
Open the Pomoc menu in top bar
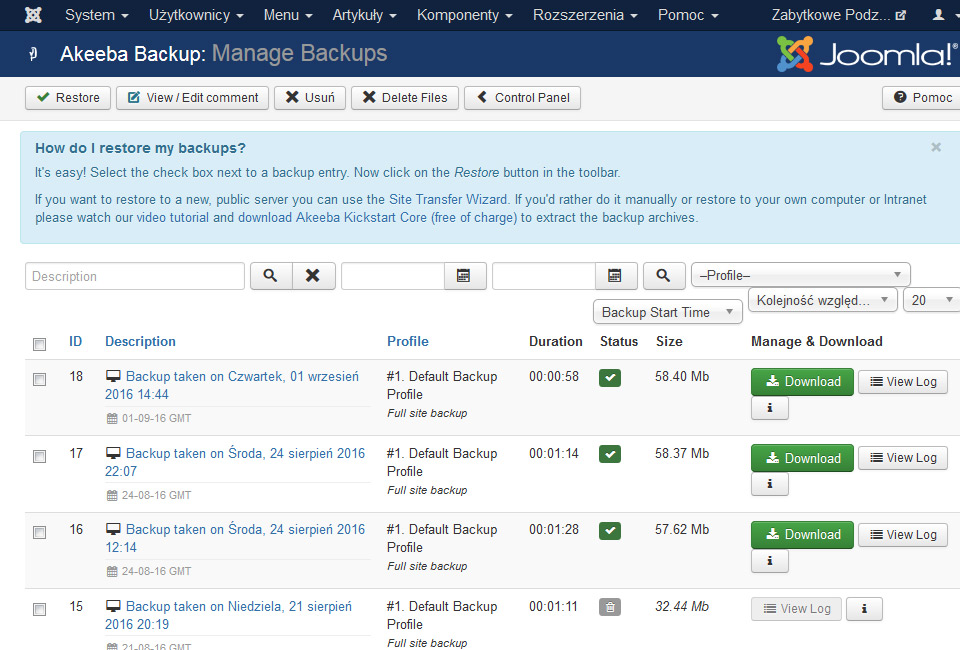point(688,15)
